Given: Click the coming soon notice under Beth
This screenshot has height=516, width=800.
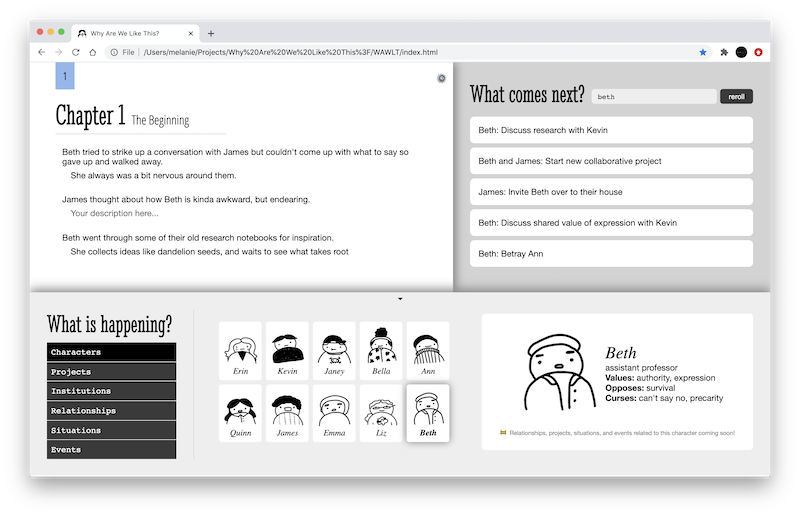Looking at the screenshot, I should pos(617,433).
